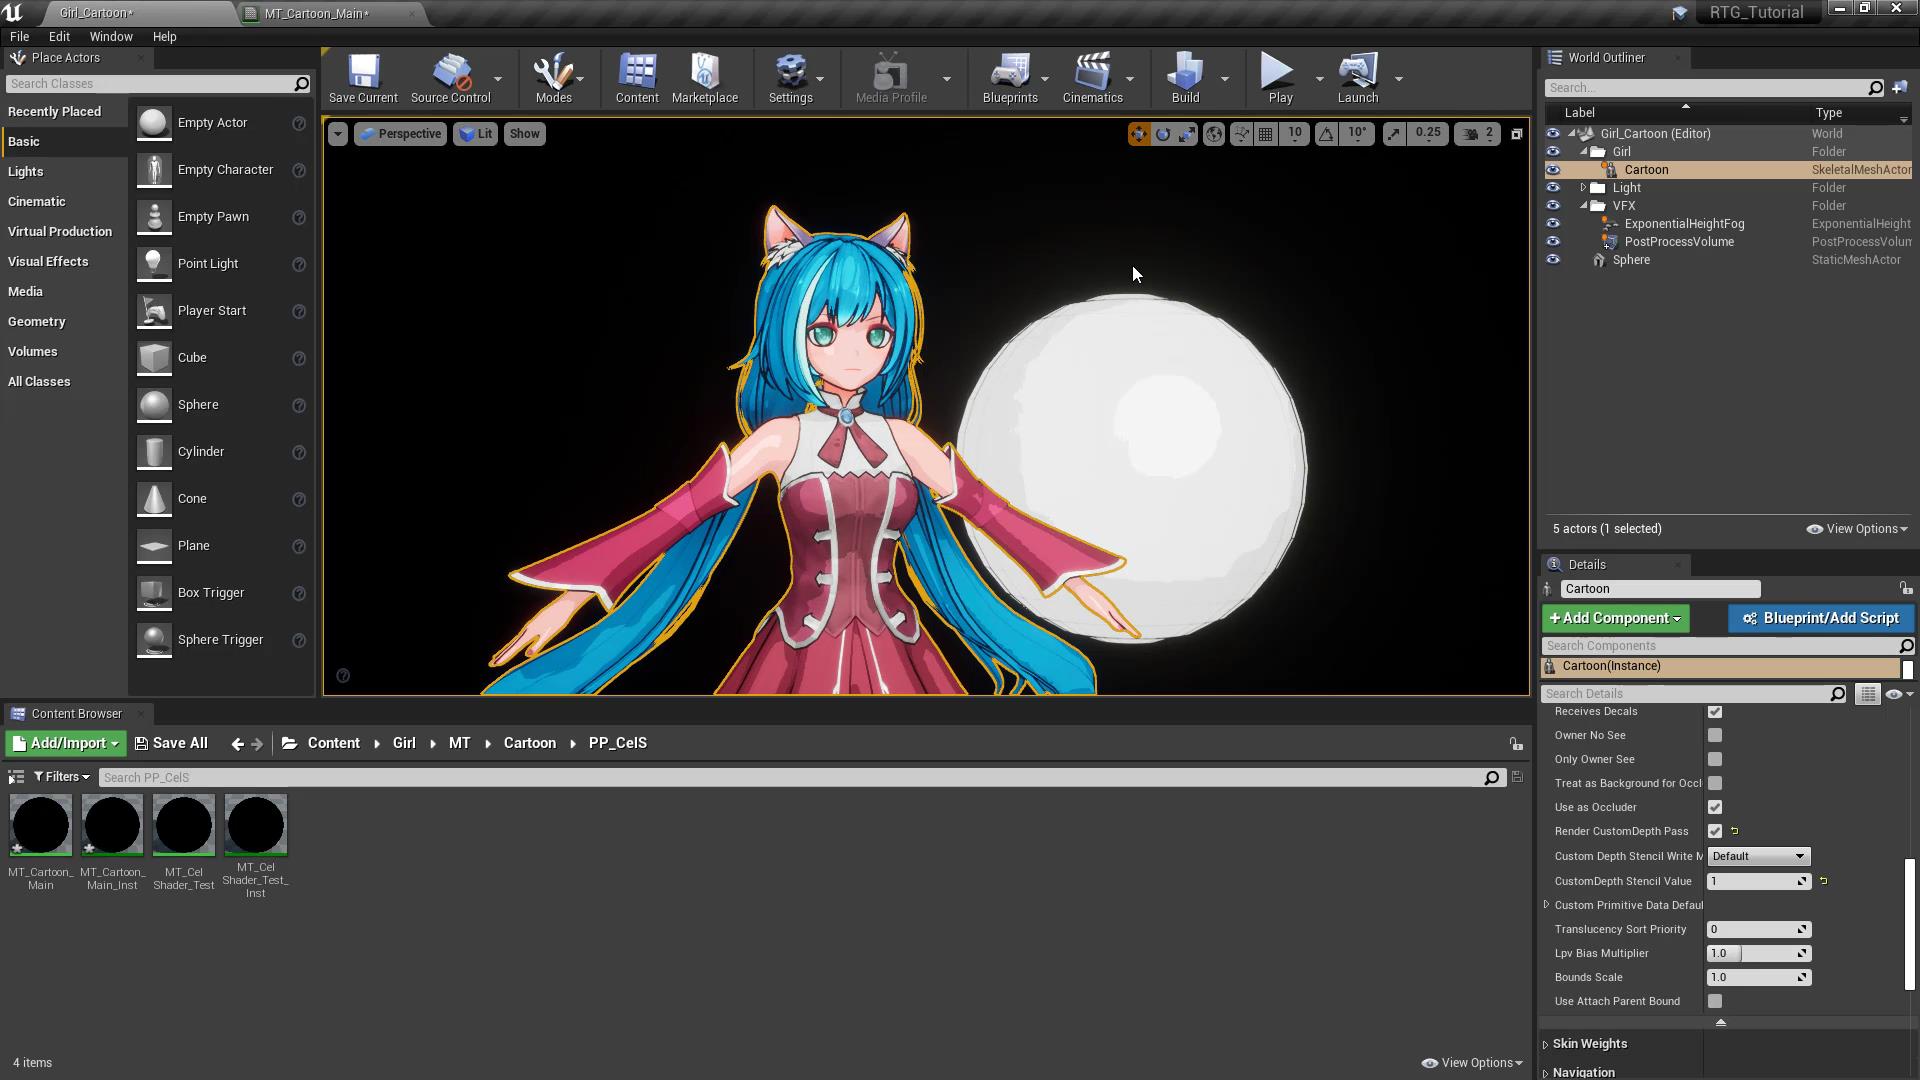The height and width of the screenshot is (1080, 1920).
Task: Click the Add Component button
Action: click(1615, 618)
